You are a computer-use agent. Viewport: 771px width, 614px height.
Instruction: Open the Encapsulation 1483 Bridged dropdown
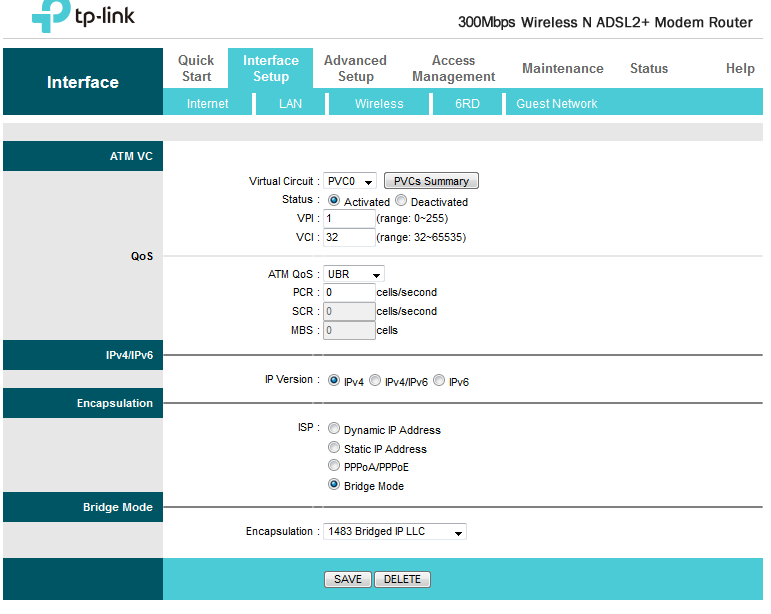(395, 532)
